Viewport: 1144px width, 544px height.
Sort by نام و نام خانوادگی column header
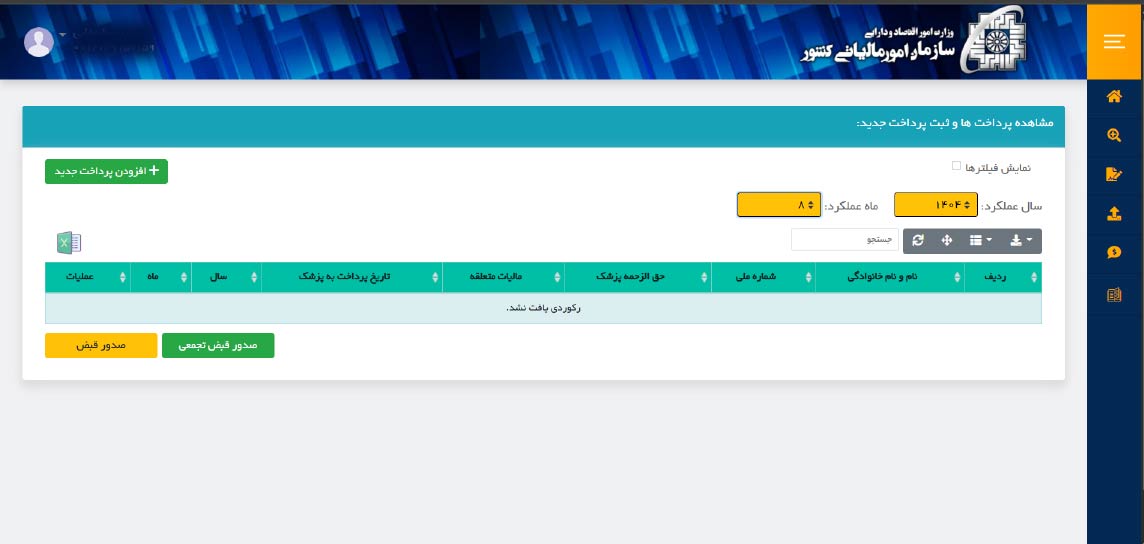889,277
